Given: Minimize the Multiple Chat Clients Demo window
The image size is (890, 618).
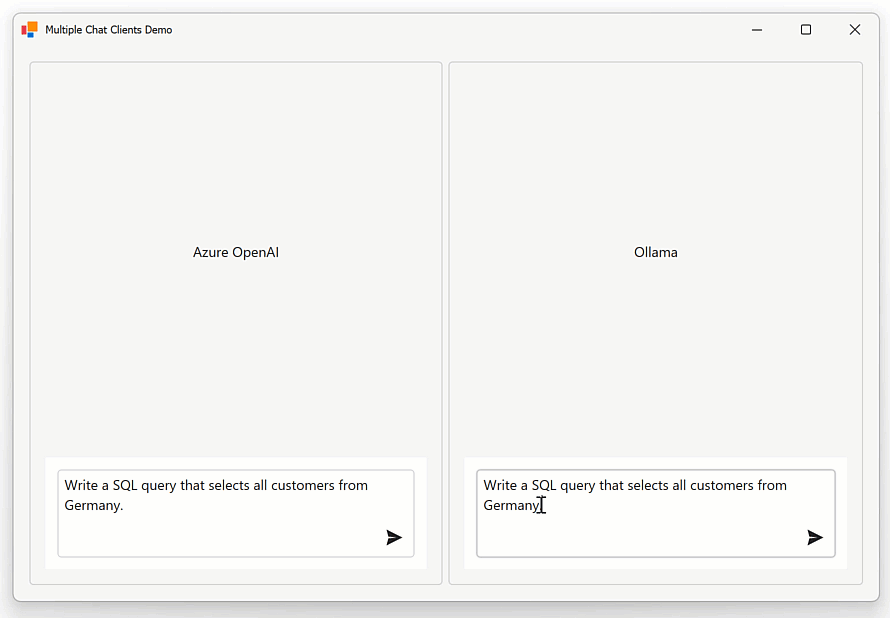Looking at the screenshot, I should click(756, 29).
